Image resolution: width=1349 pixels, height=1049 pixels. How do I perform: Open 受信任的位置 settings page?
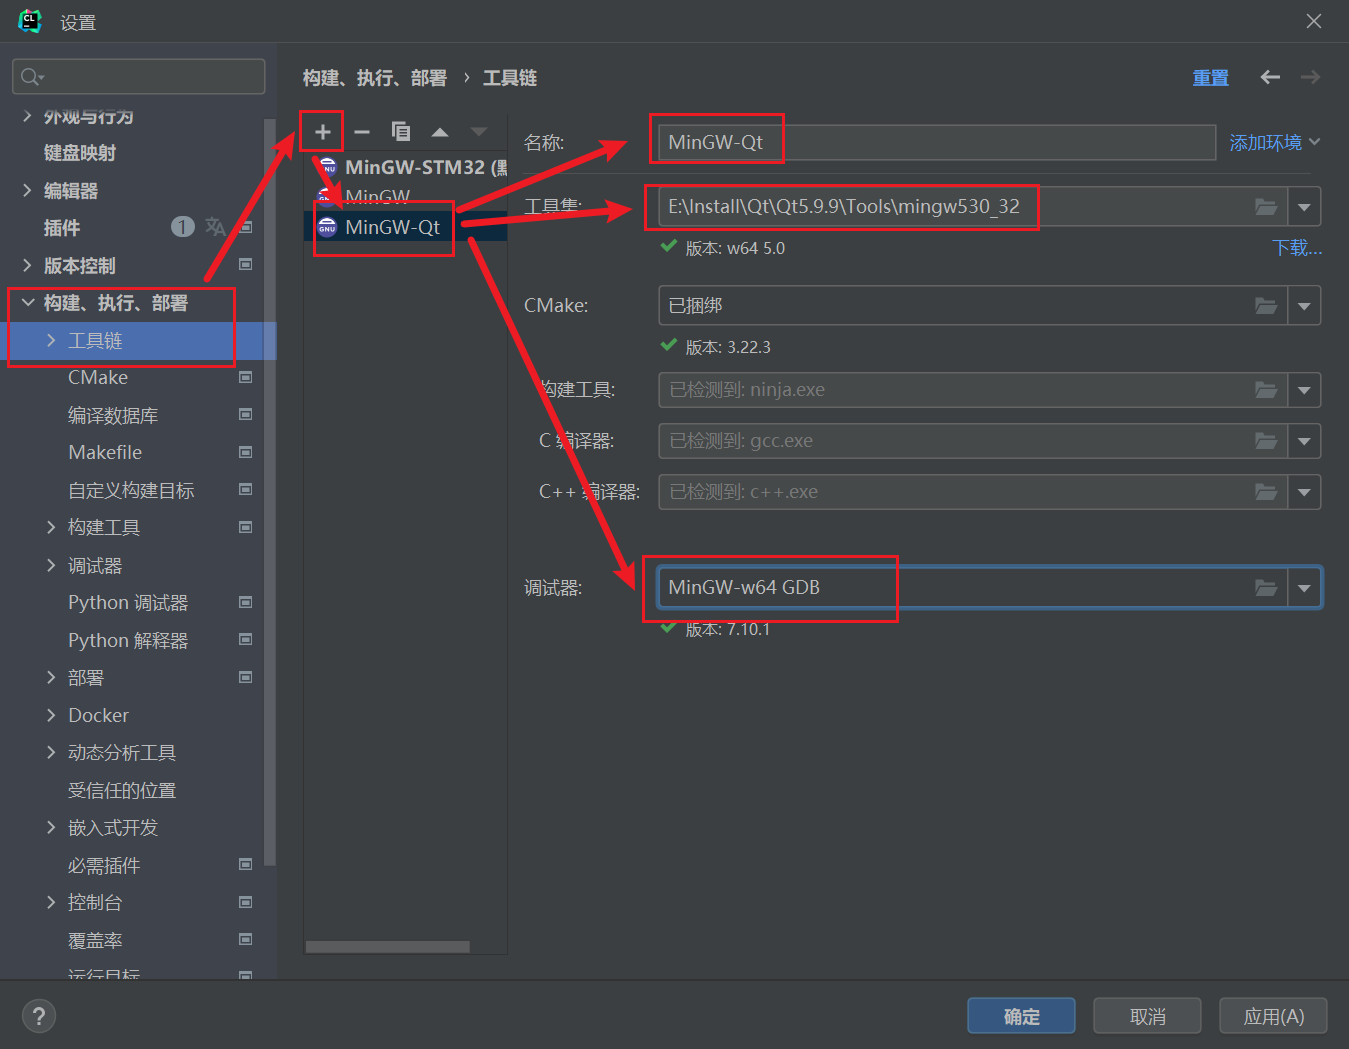click(x=122, y=790)
